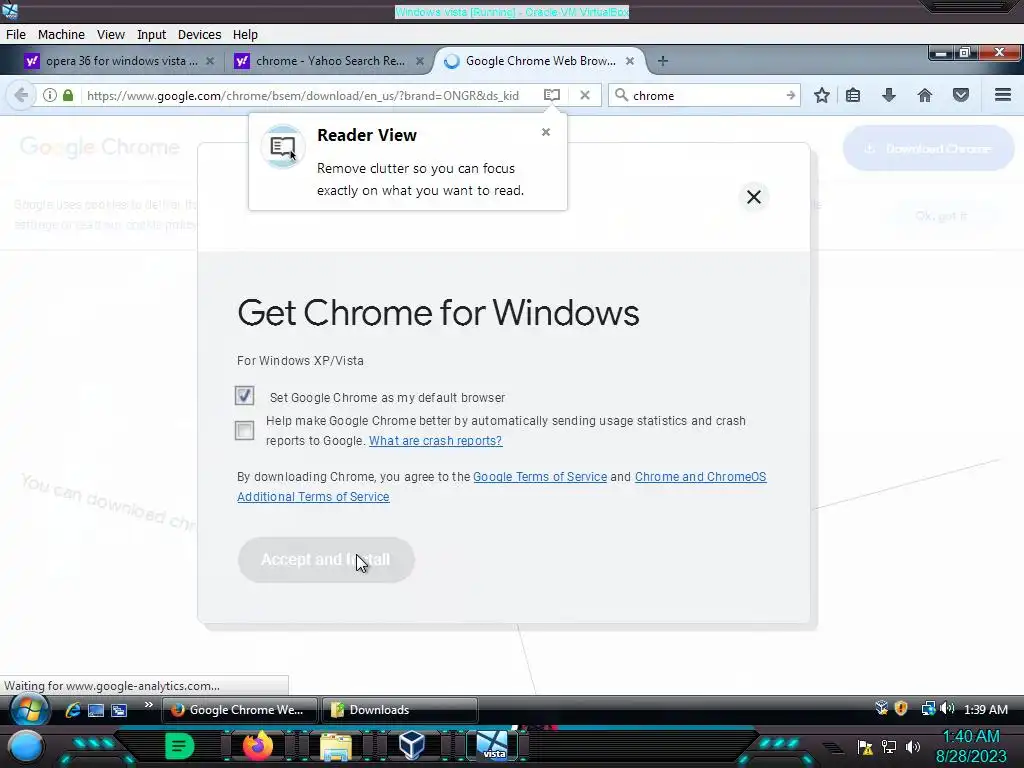Open the VirtualBox Help menu
The width and height of the screenshot is (1024, 768).
[x=245, y=35]
